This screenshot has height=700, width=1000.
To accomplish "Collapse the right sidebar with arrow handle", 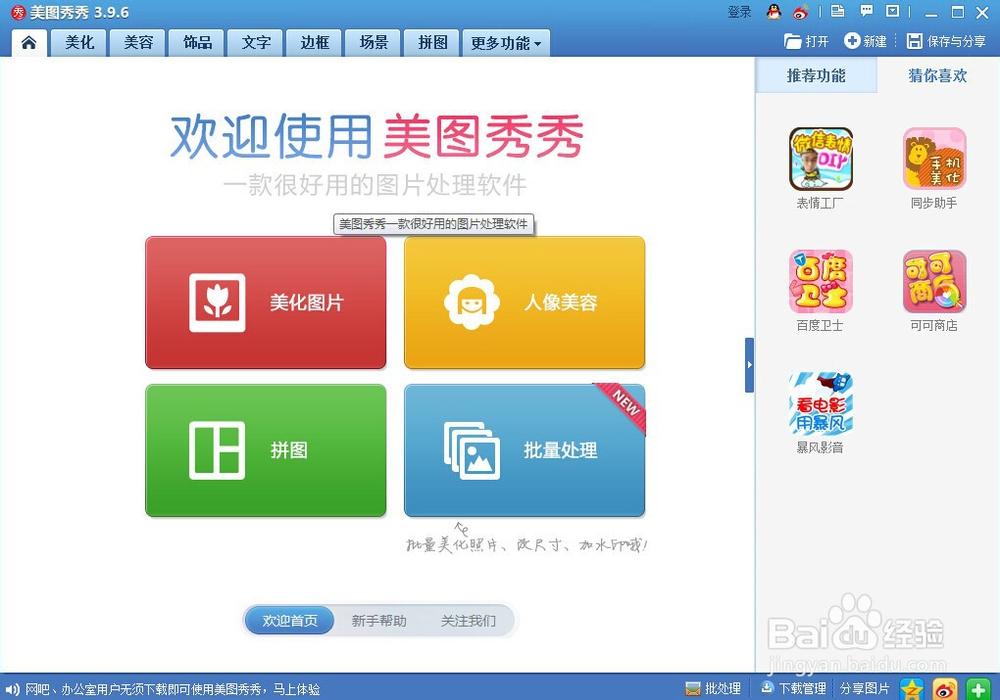I will click(749, 365).
